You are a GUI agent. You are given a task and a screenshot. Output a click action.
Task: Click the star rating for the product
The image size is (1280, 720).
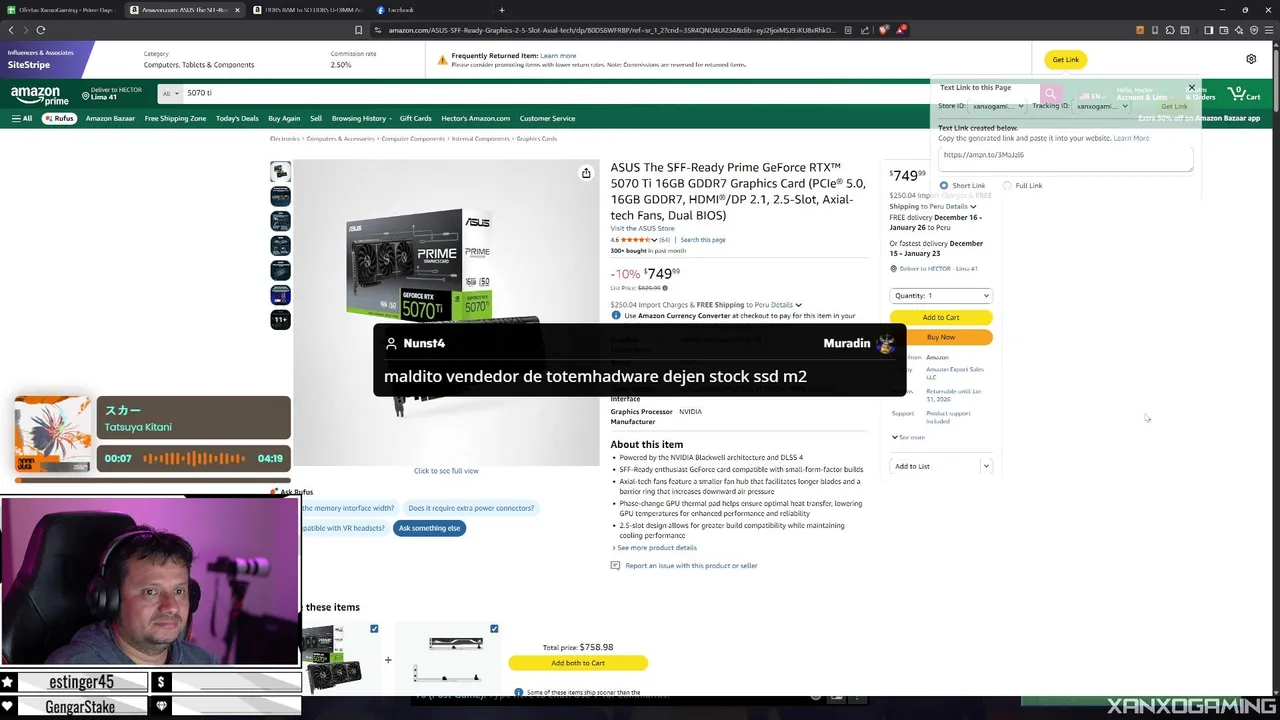[637, 240]
